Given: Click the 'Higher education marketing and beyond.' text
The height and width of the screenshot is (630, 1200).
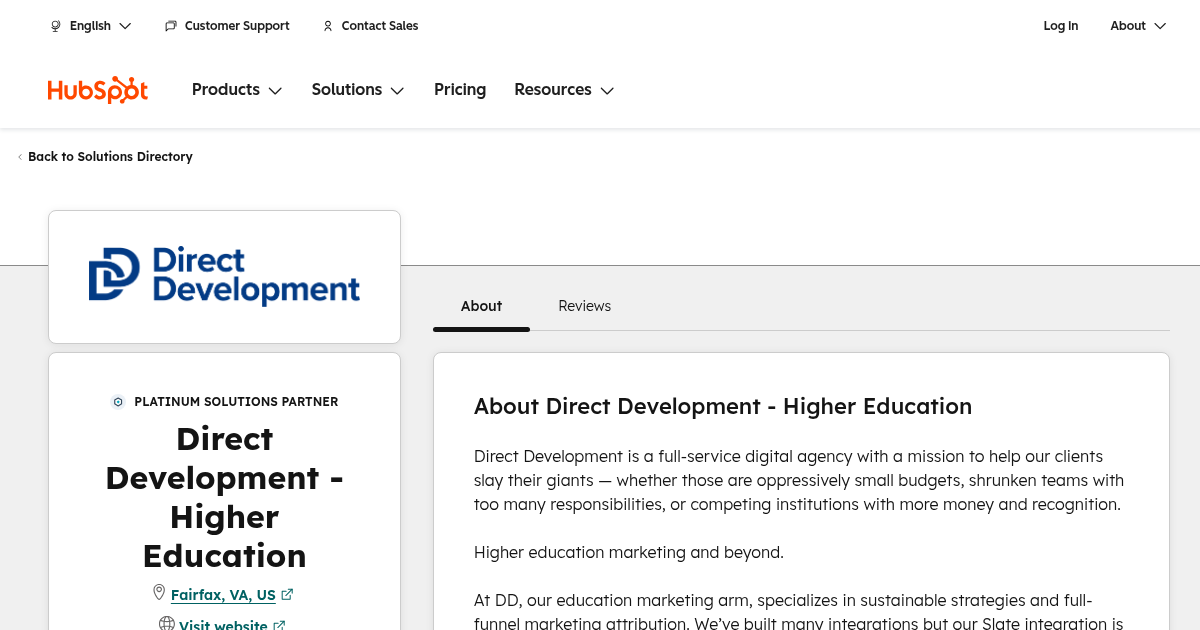Looking at the screenshot, I should [x=629, y=552].
